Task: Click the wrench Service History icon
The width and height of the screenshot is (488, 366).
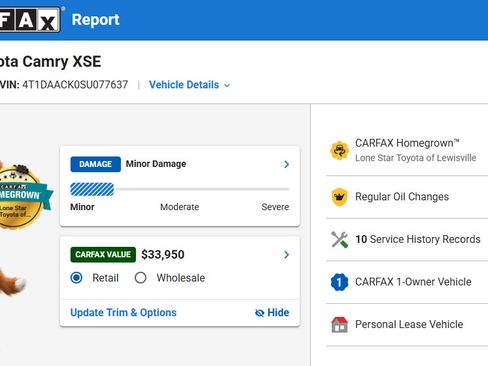Action: (x=339, y=239)
